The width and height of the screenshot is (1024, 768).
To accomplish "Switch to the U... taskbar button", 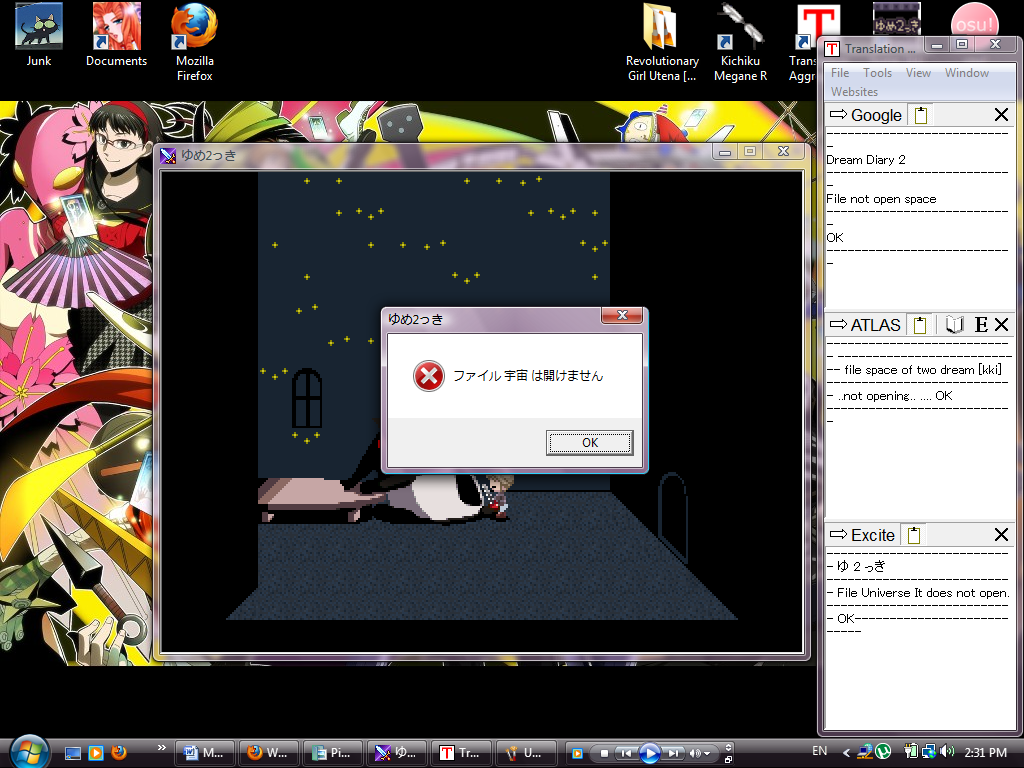I will (x=525, y=753).
